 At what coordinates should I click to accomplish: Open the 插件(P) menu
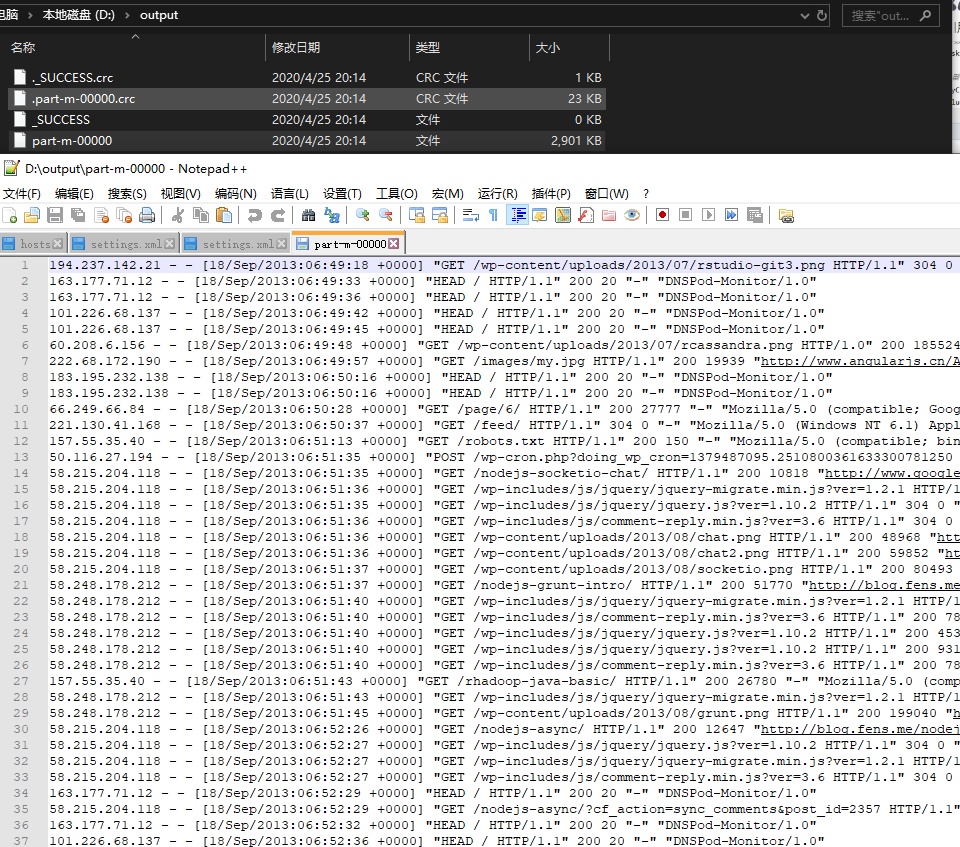click(551, 194)
